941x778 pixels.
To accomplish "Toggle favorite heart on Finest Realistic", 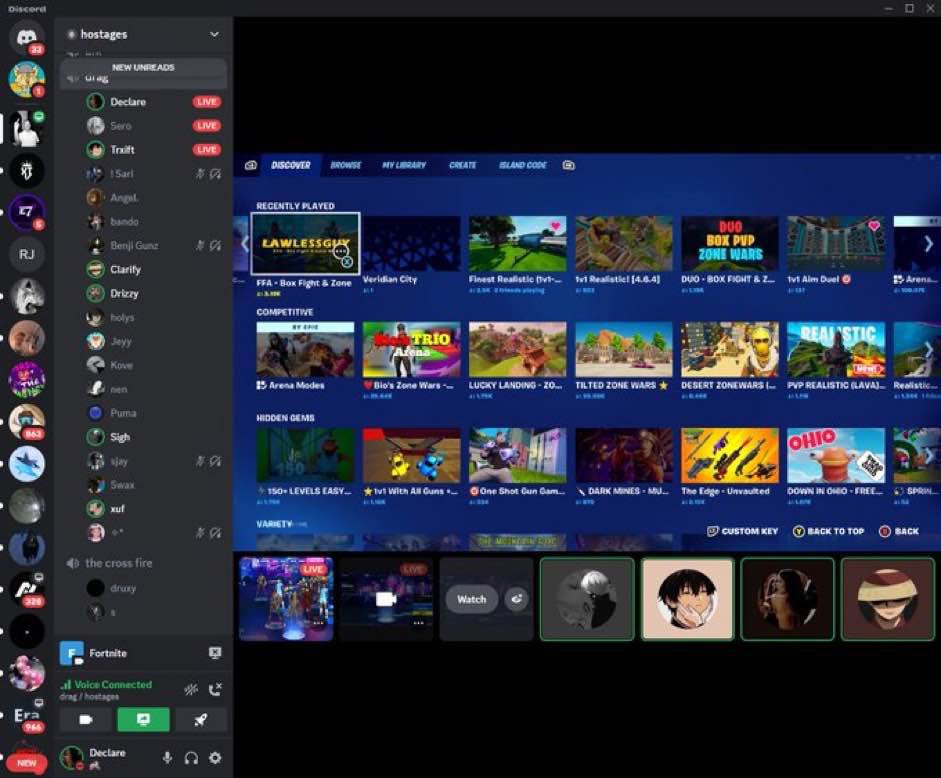I will [556, 226].
